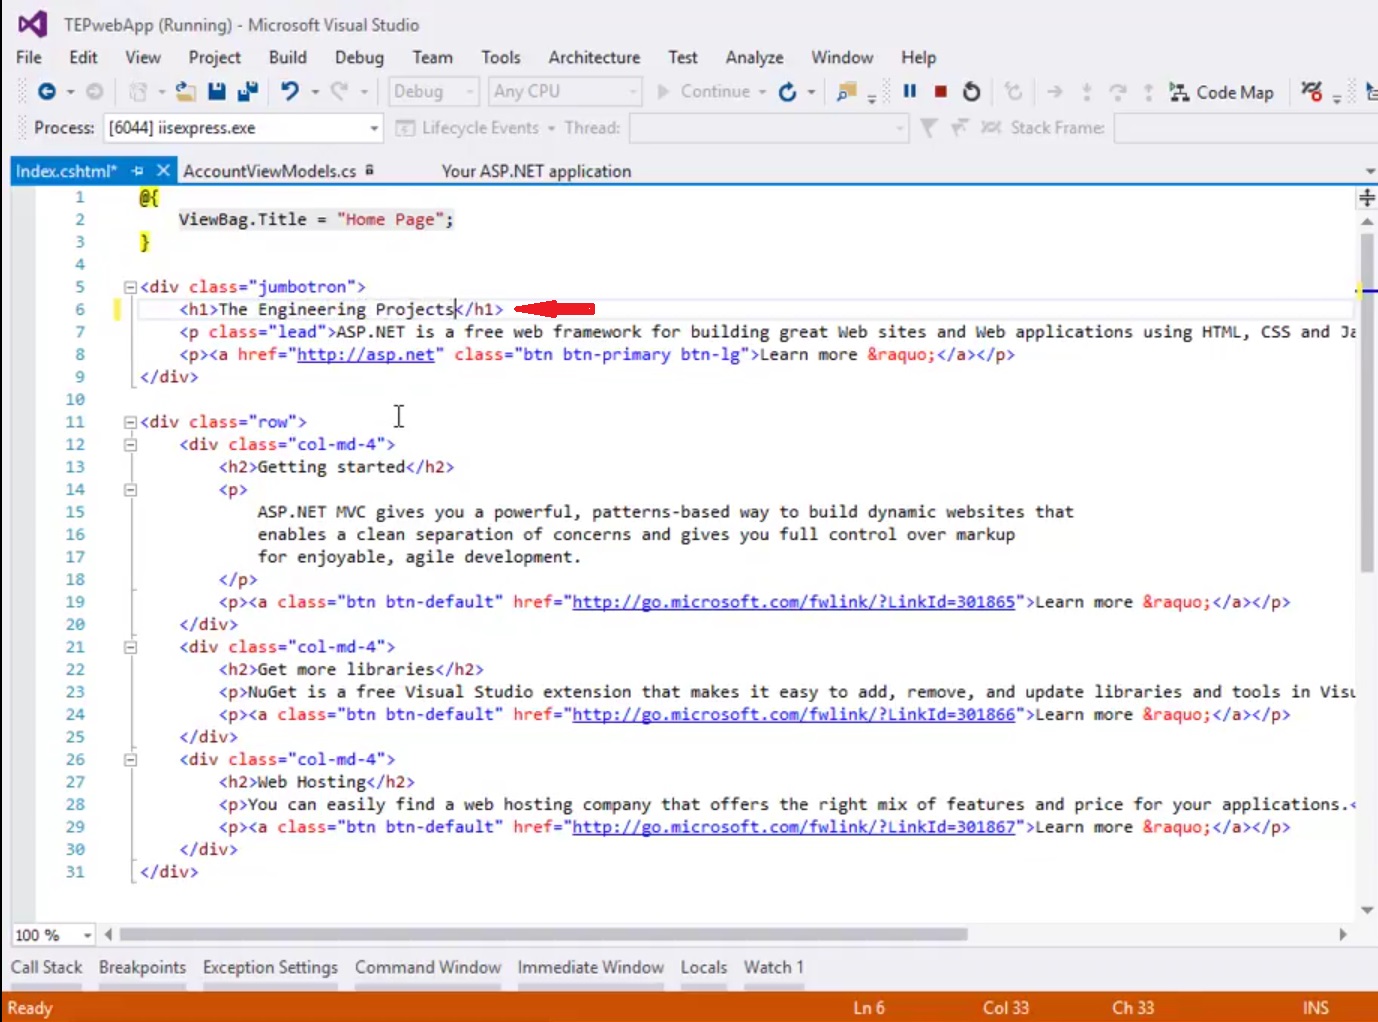
Task: Click the Step Over icon
Action: 1117,92
